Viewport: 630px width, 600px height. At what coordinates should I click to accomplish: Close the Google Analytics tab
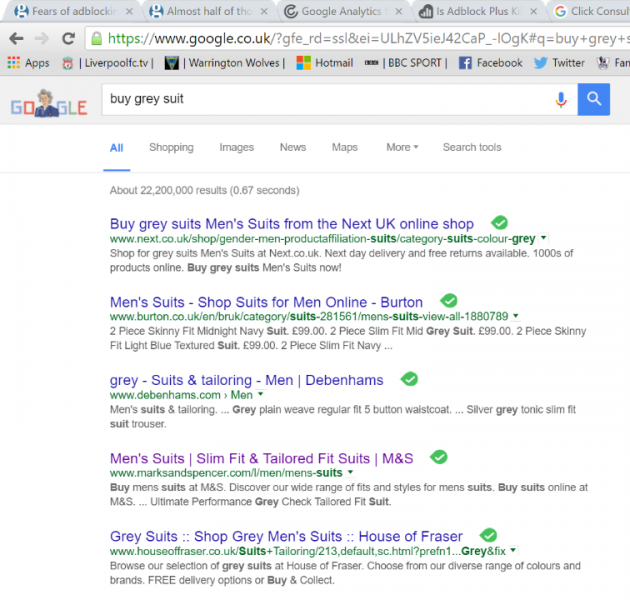(399, 11)
